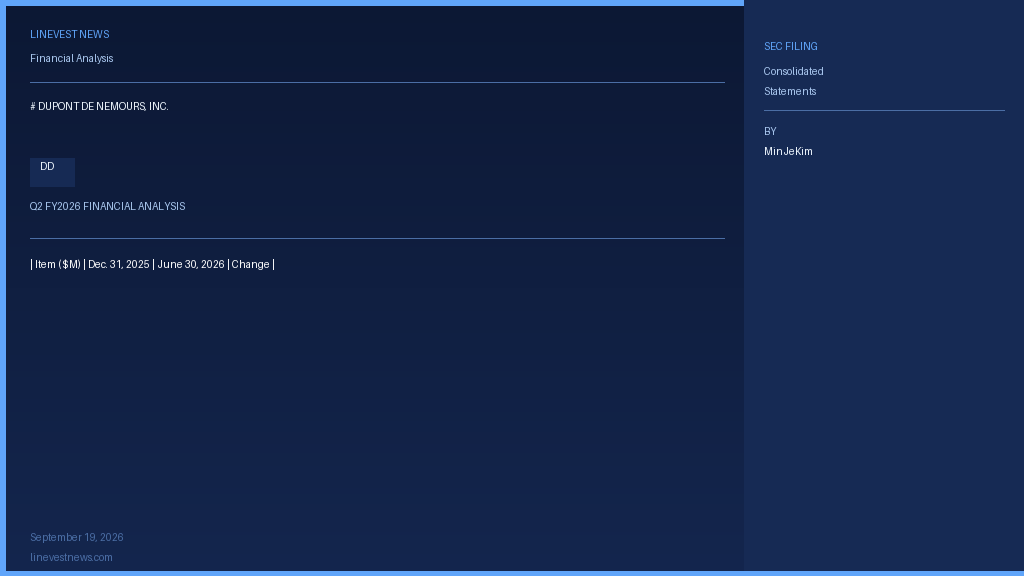Viewport: 1024px width, 576px height.
Task: Click the DD ticker badge
Action: [x=52, y=172]
